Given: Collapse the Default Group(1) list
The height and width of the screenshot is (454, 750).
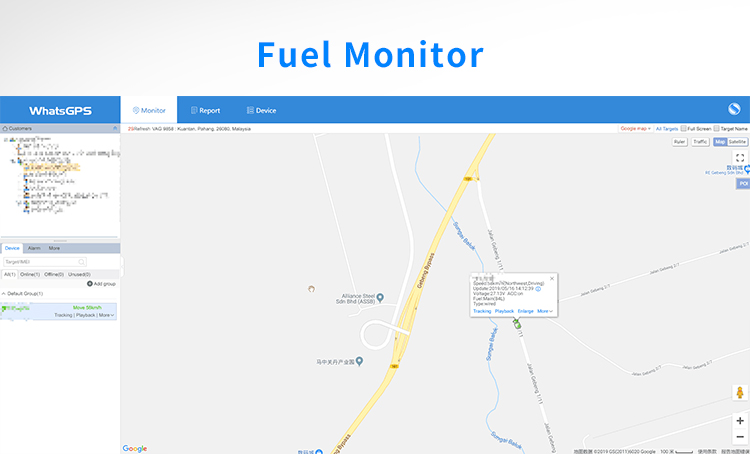Looking at the screenshot, I should 4,294.
